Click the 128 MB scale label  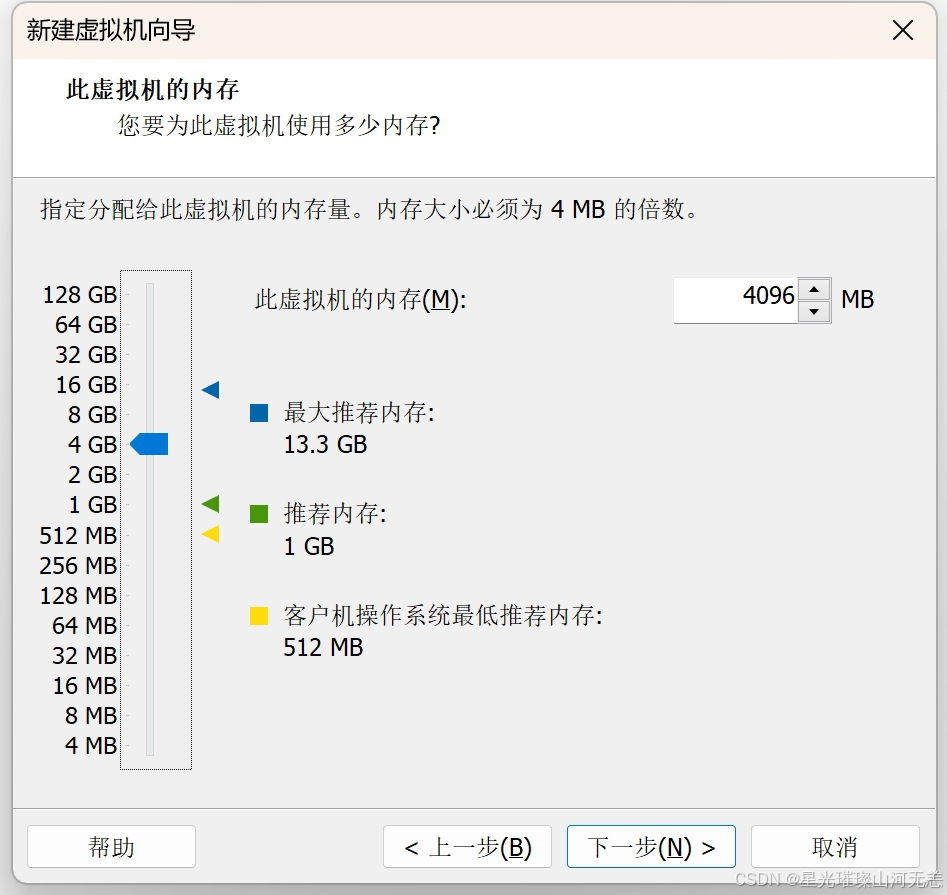[78, 595]
